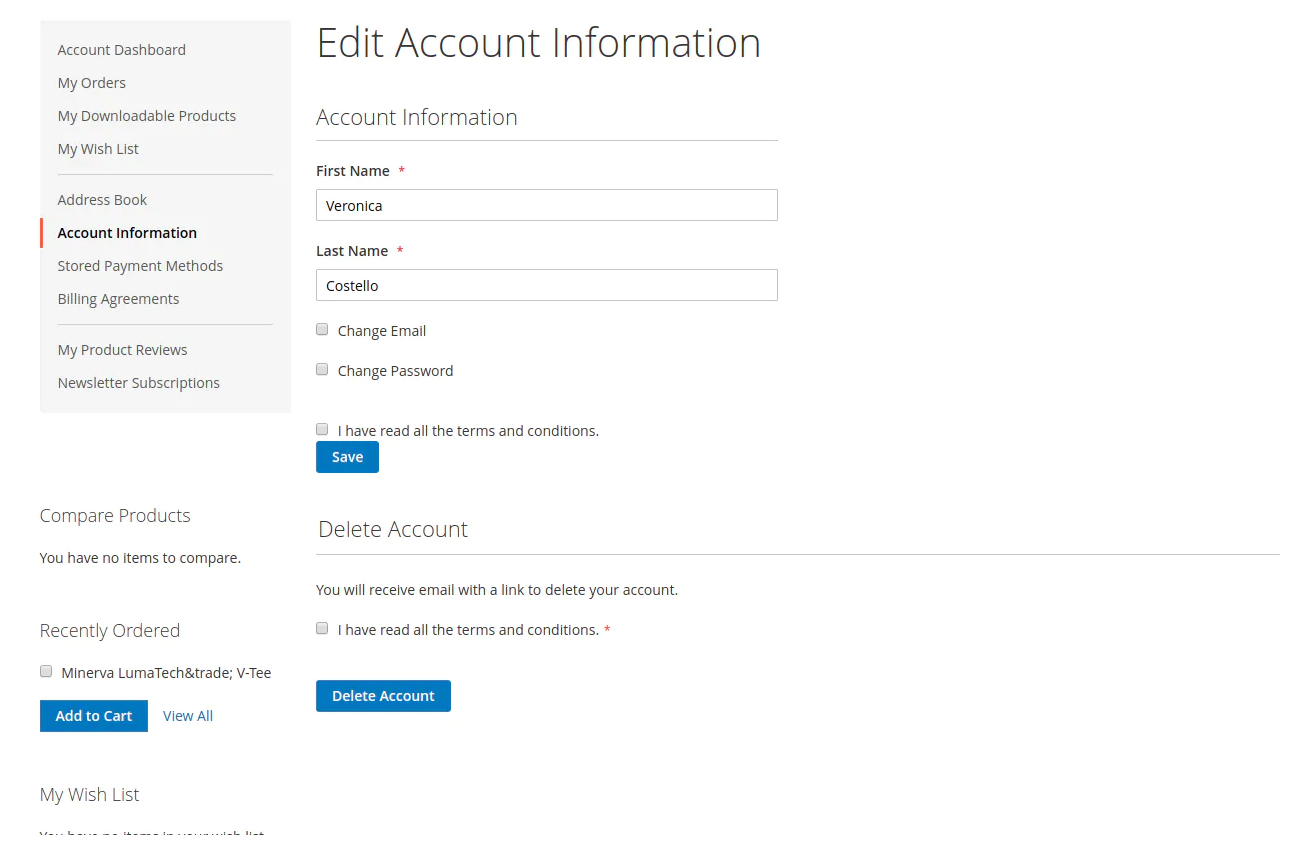Viewport: 1301px width, 845px height.
Task: Check the terms and conditions box above Save
Action: pyautogui.click(x=321, y=429)
